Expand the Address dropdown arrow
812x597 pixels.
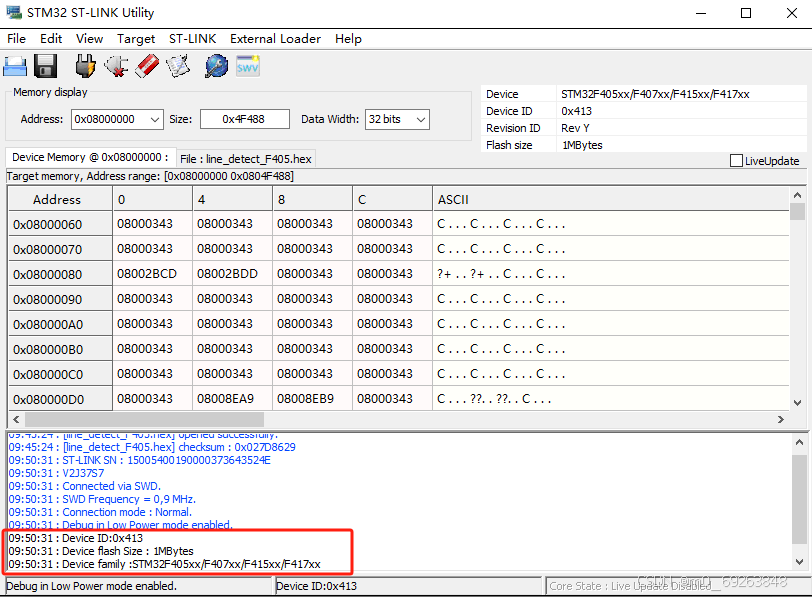pos(154,120)
